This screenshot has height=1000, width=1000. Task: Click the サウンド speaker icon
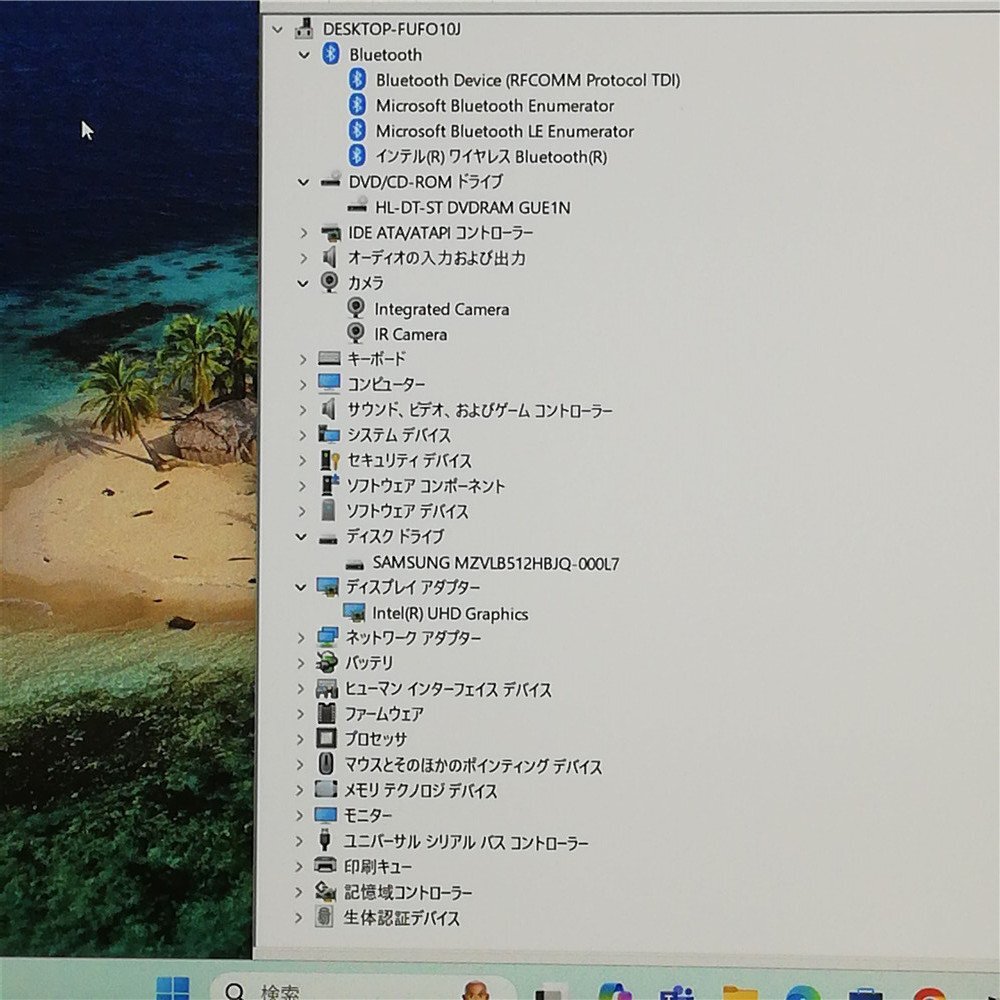point(329,409)
